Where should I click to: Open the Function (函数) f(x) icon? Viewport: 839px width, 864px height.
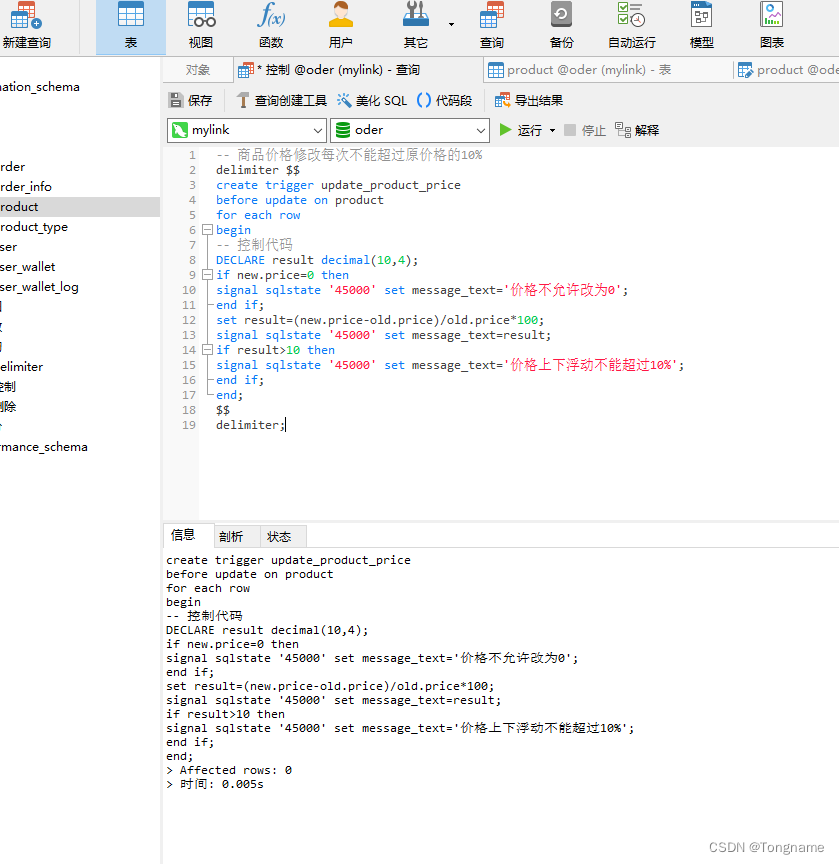tap(270, 26)
